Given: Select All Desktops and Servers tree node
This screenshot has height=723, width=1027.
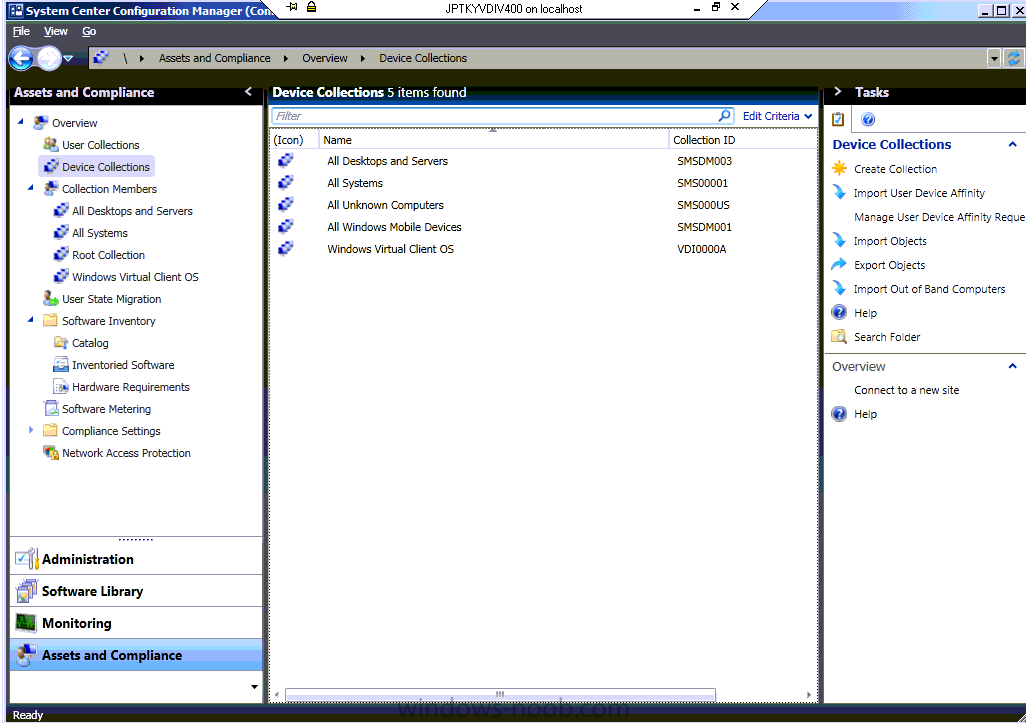Looking at the screenshot, I should pos(132,211).
